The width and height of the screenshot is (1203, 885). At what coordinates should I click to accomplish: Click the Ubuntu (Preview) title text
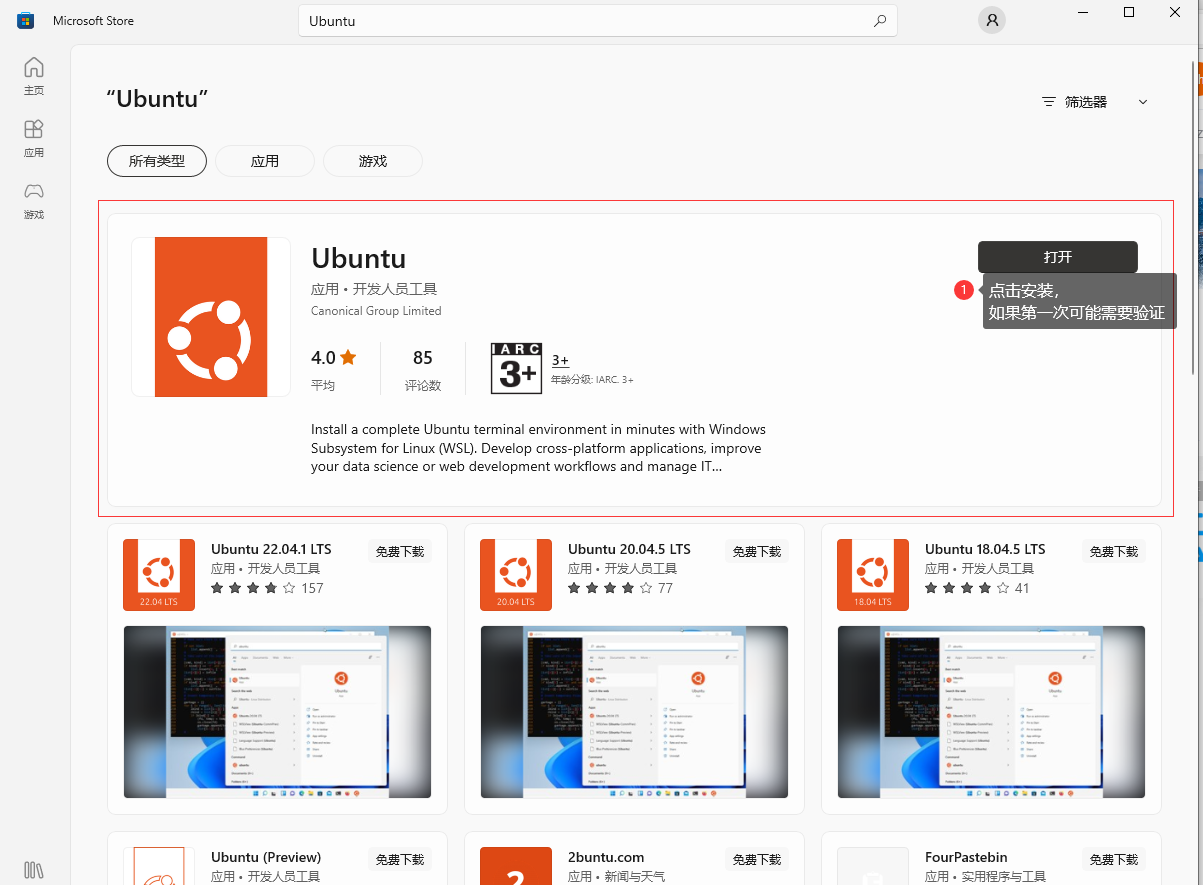[266, 857]
